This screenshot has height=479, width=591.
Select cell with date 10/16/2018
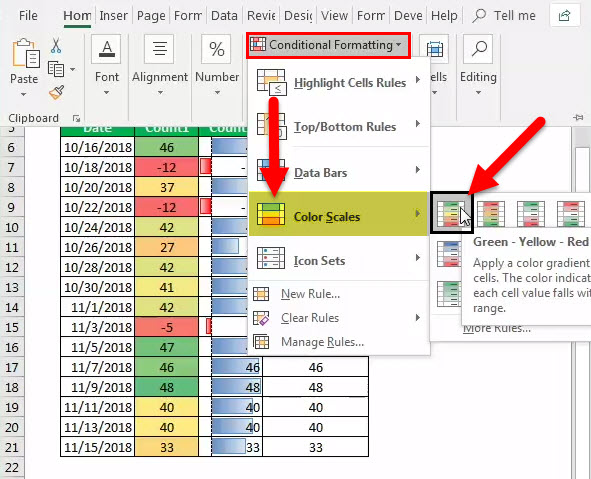(98, 147)
